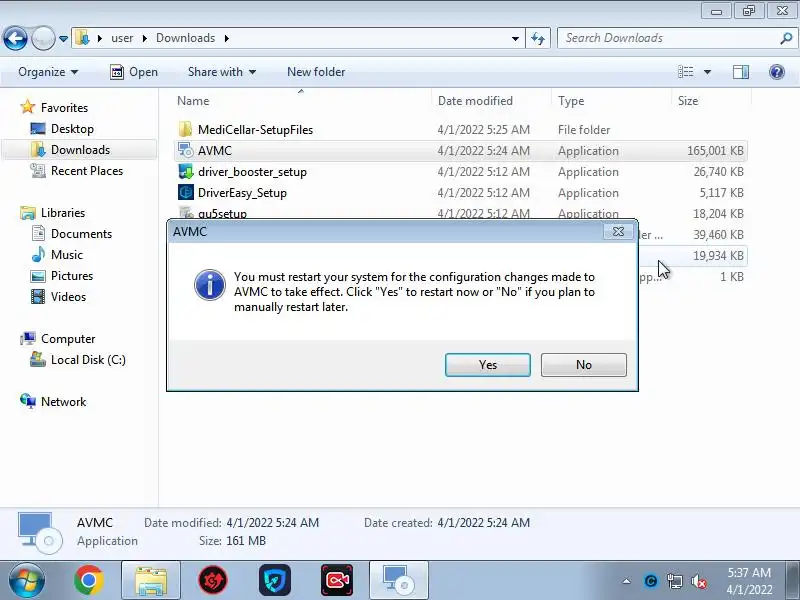Close the AVMC dialog with the X button
The image size is (800, 600).
point(618,232)
